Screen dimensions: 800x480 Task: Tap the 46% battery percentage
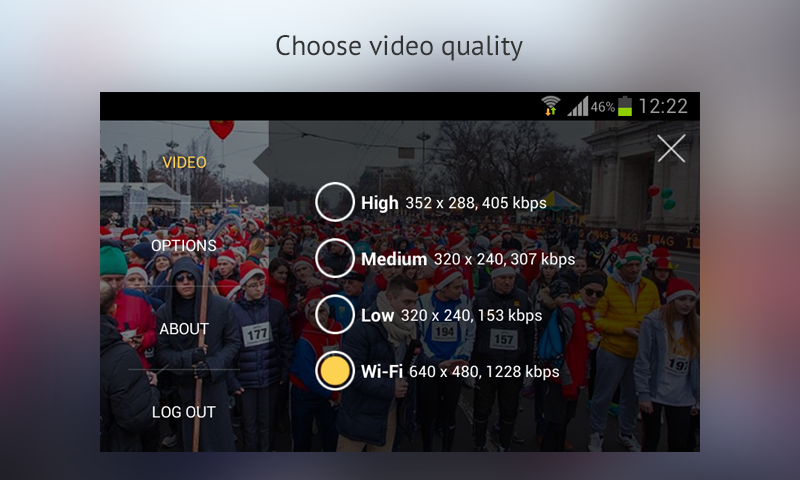(603, 107)
